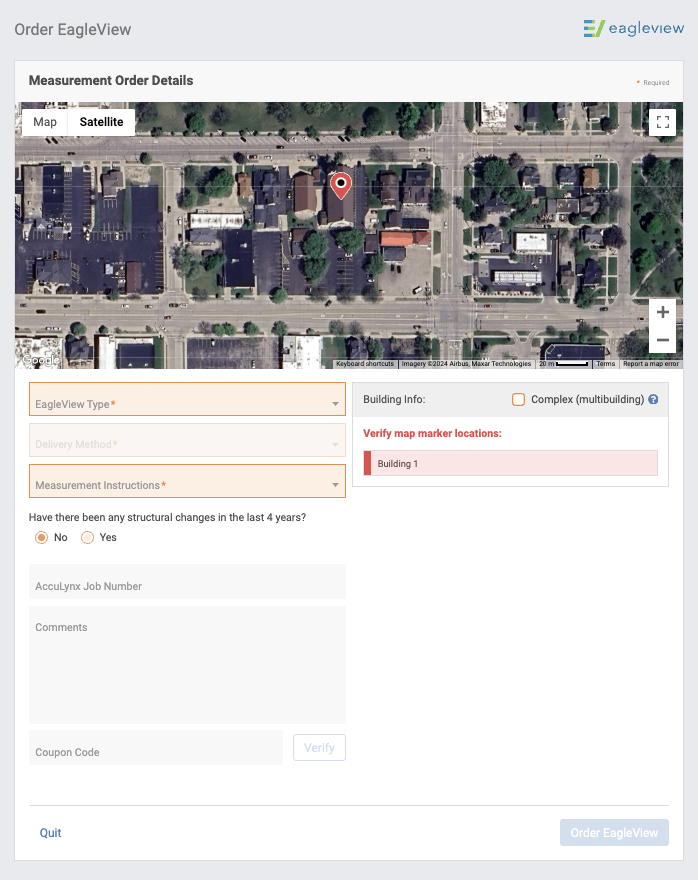The height and width of the screenshot is (880, 698).
Task: Click Report a map error link
Action: point(651,364)
